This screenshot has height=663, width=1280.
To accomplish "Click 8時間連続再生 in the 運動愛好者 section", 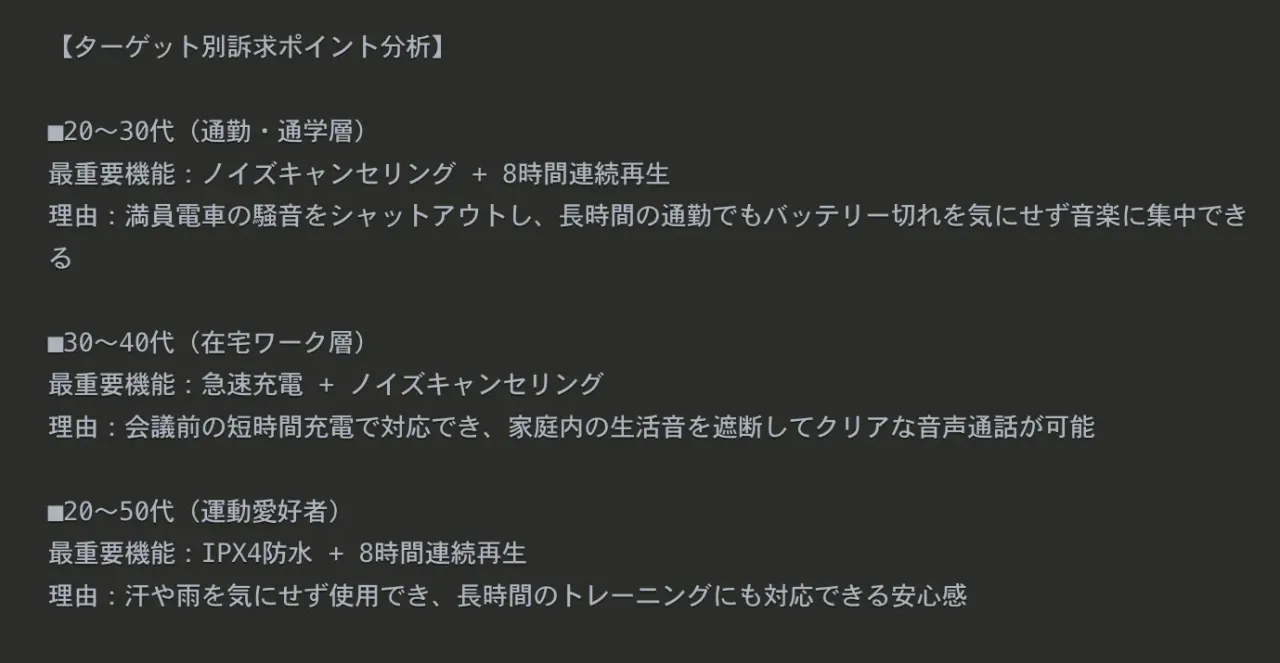I will pos(442,554).
